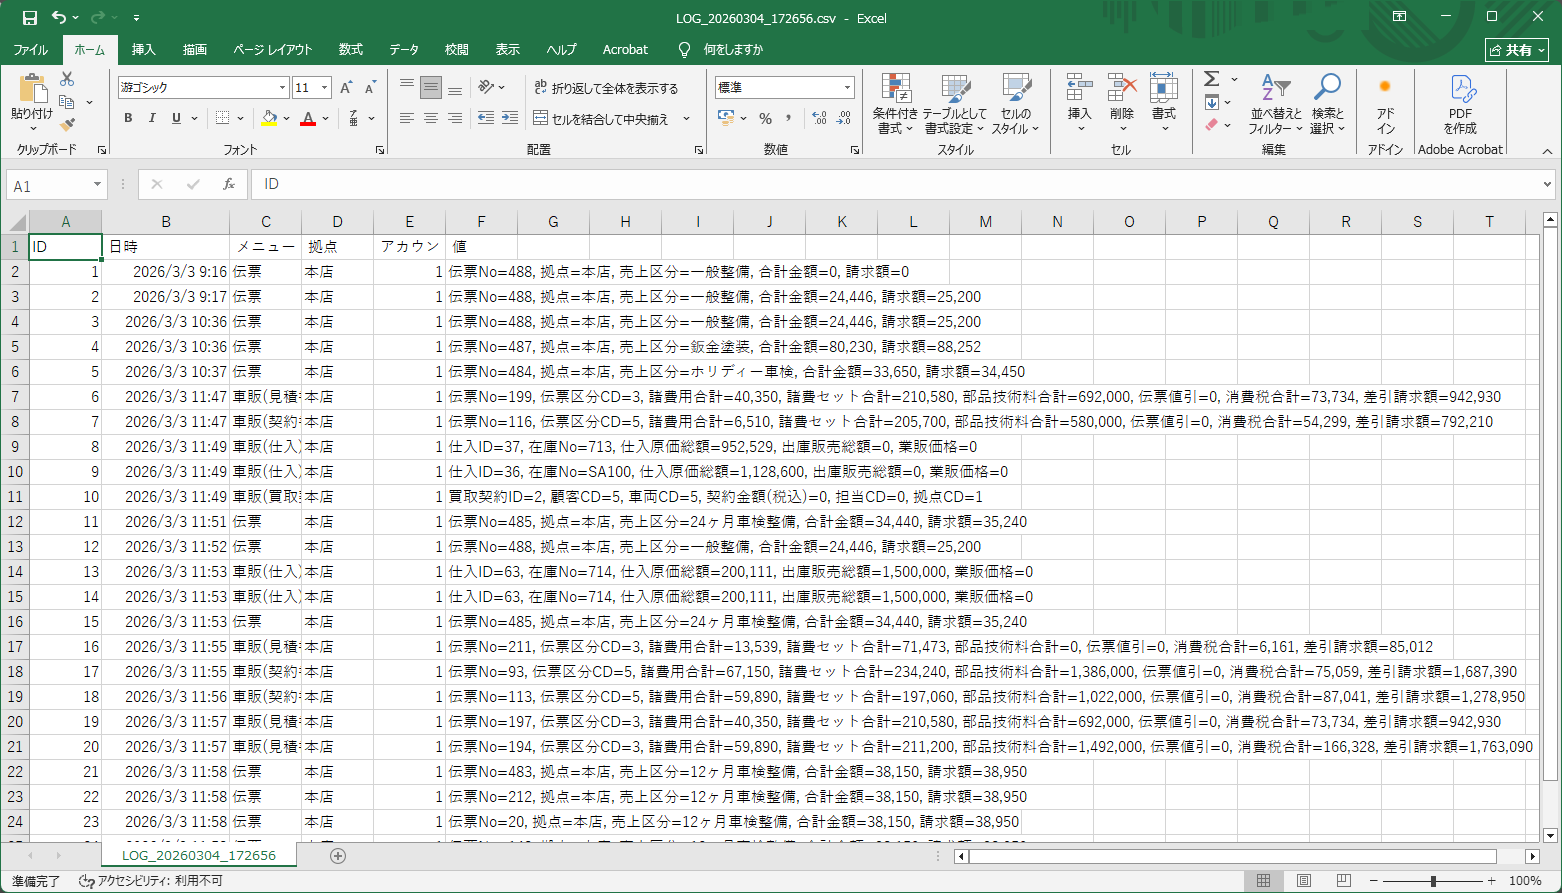Click the AutoSum sigma icon
1562x893 pixels.
tap(1212, 79)
